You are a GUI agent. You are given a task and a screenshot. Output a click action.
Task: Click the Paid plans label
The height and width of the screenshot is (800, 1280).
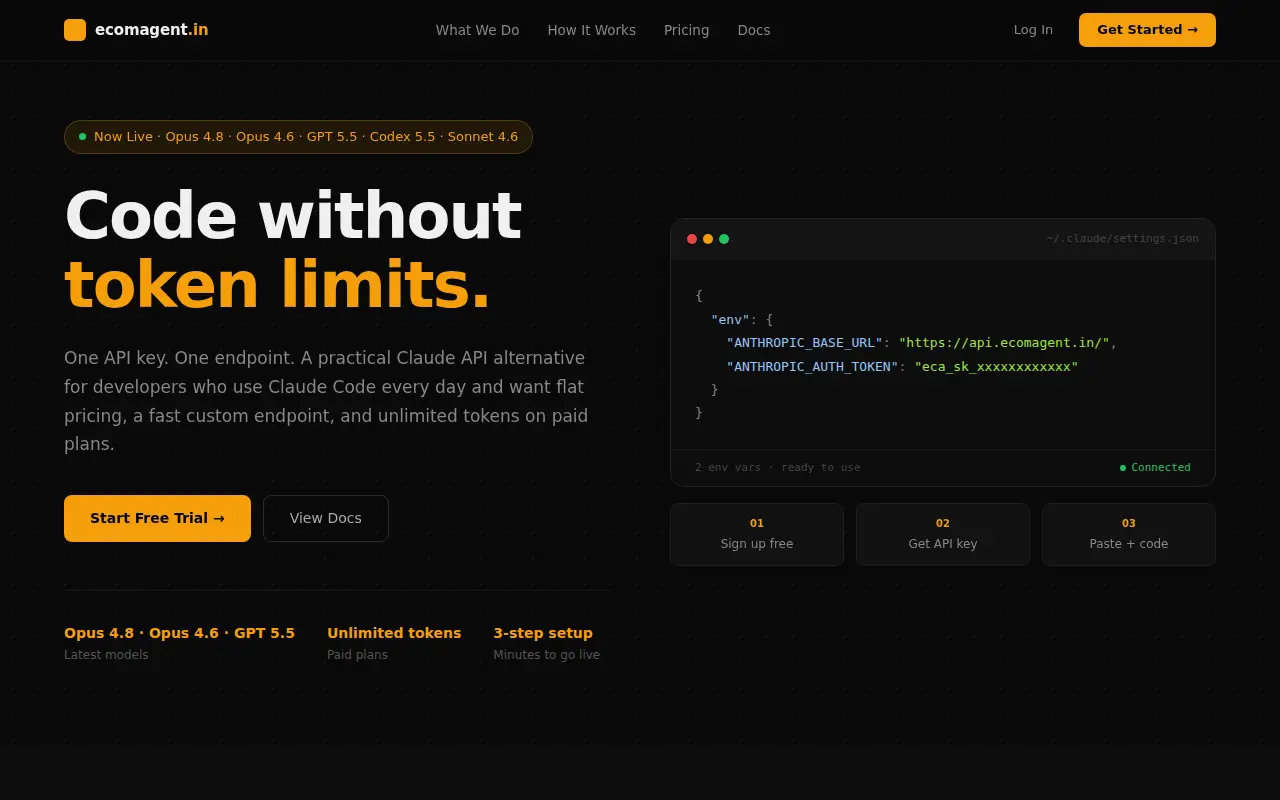357,655
